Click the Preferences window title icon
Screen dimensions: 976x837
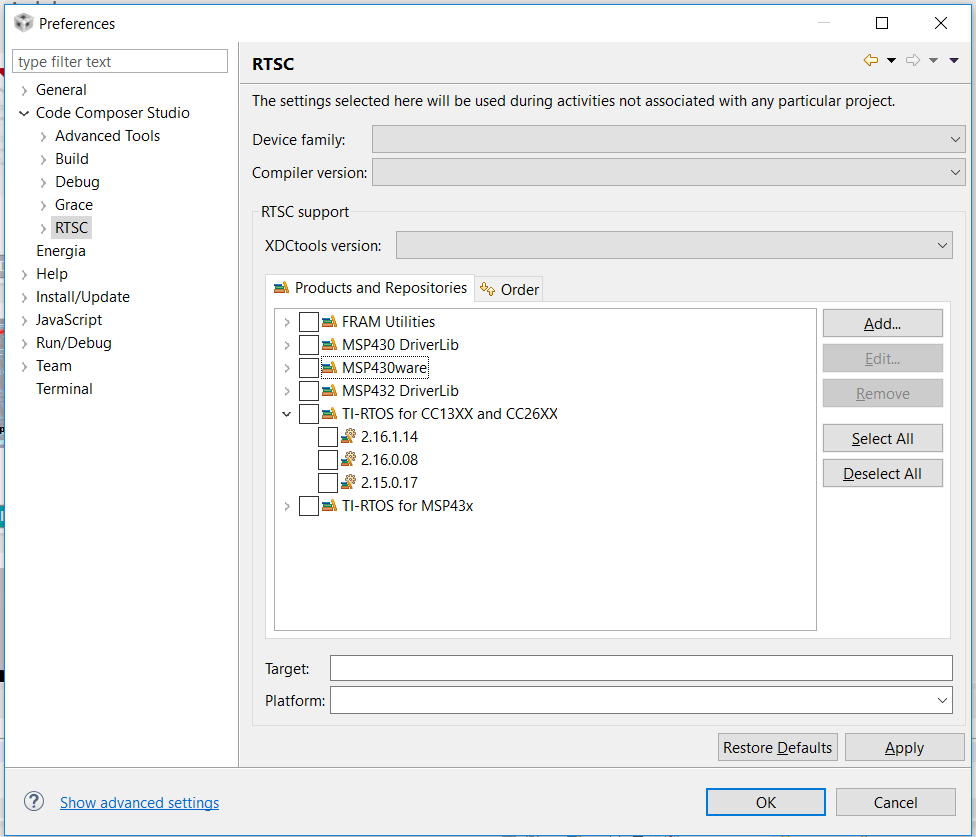click(23, 23)
